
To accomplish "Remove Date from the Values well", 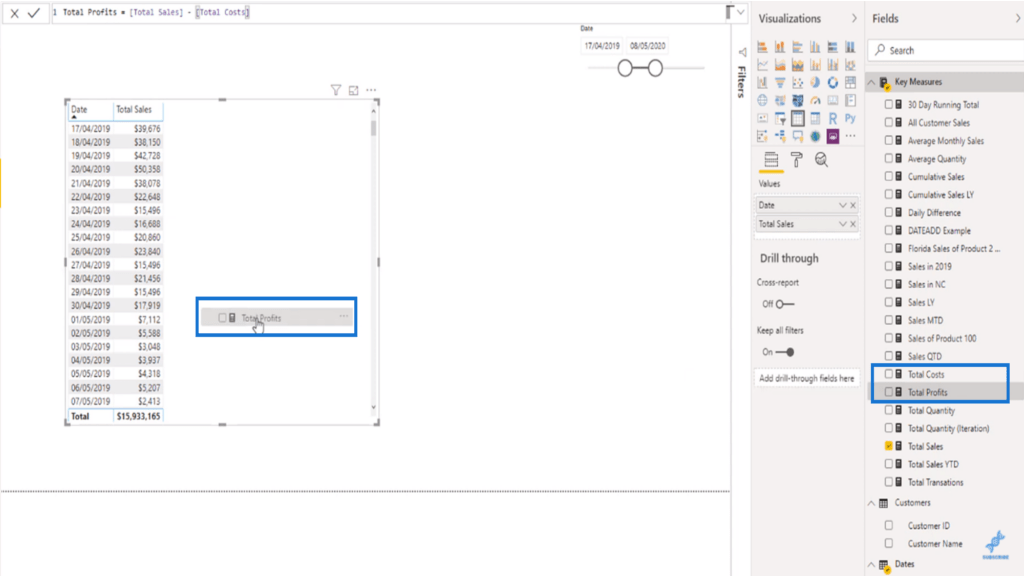I will tap(853, 205).
